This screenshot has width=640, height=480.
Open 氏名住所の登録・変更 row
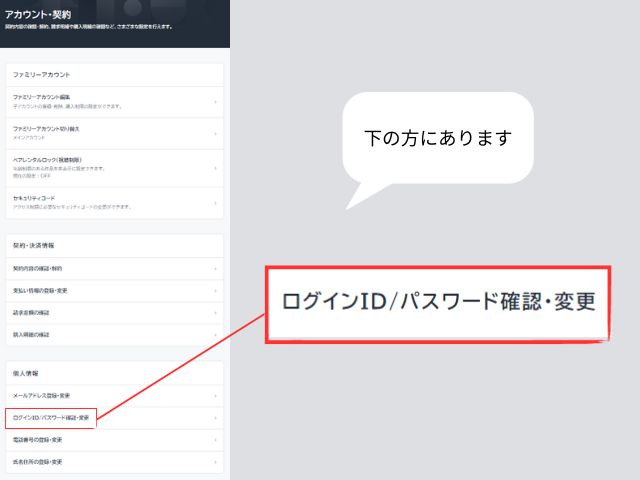115,462
